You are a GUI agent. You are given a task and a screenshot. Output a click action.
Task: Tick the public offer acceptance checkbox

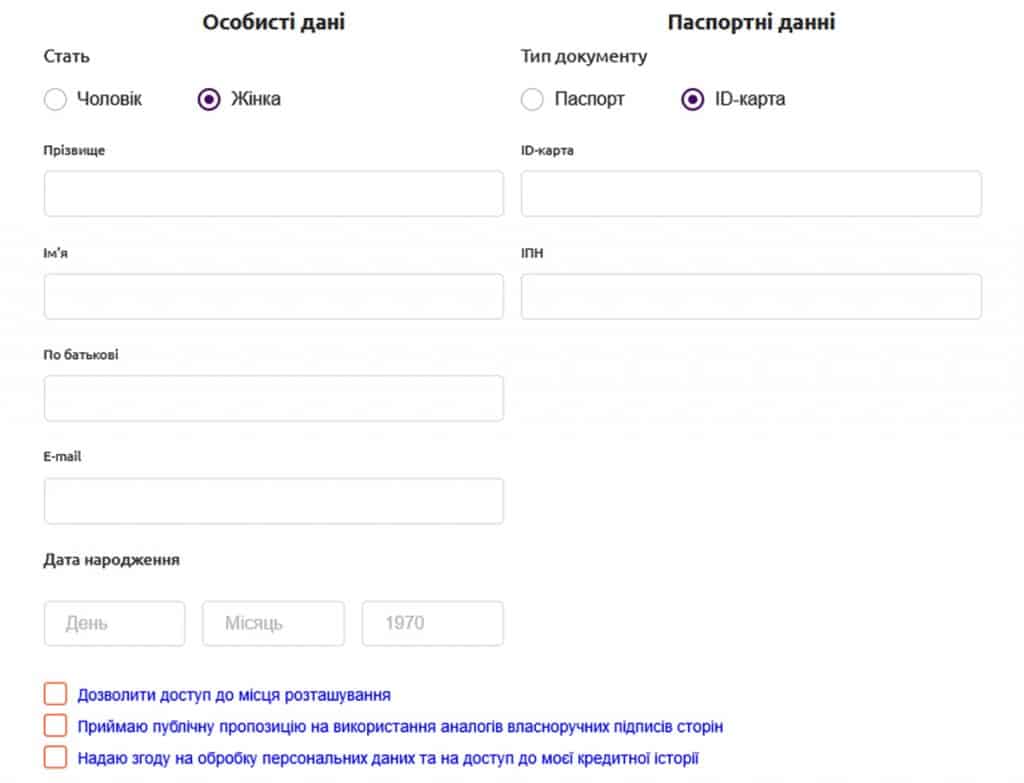tap(56, 725)
